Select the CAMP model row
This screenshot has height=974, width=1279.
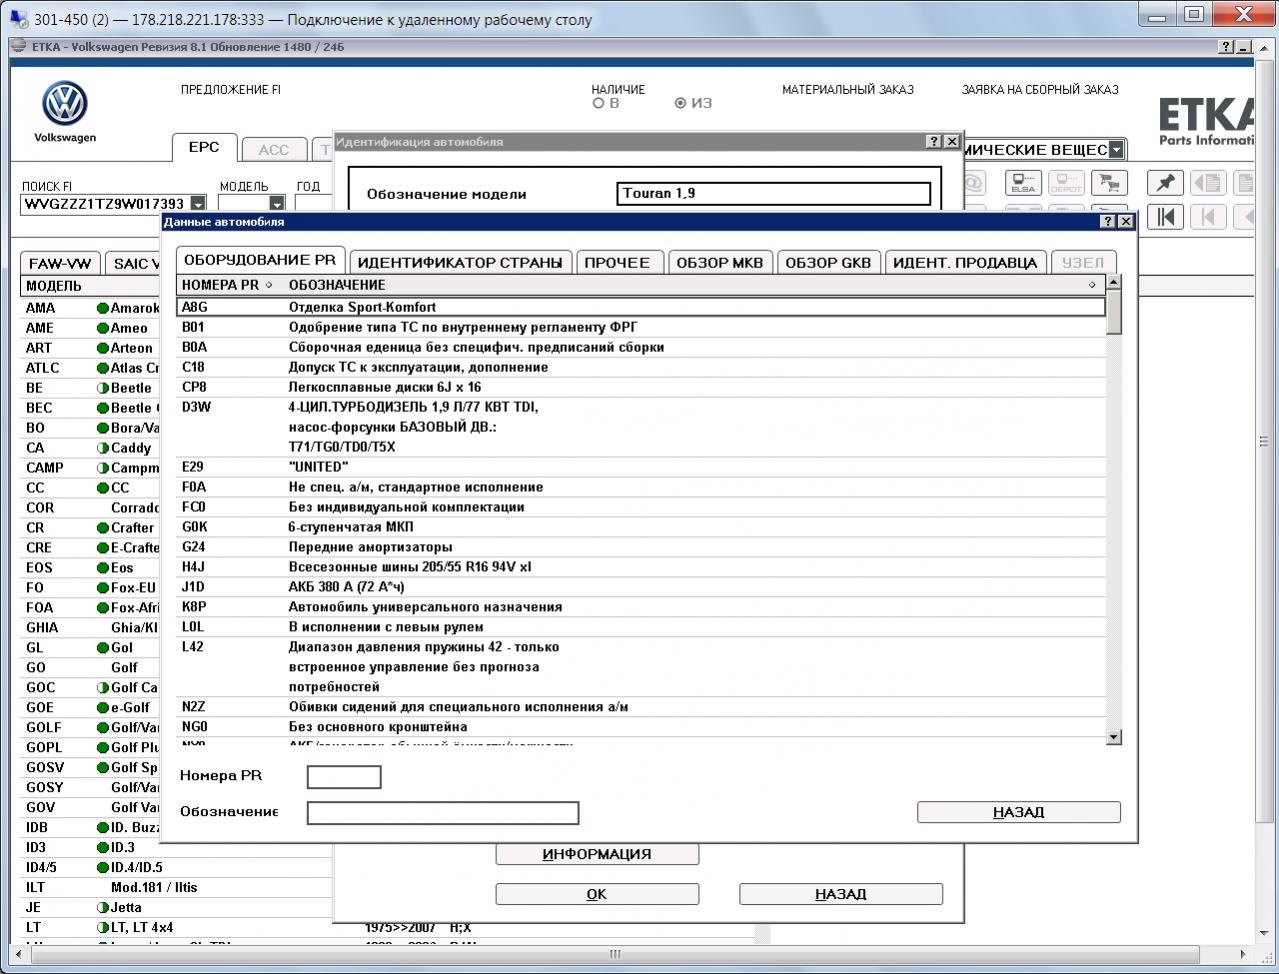[x=91, y=467]
